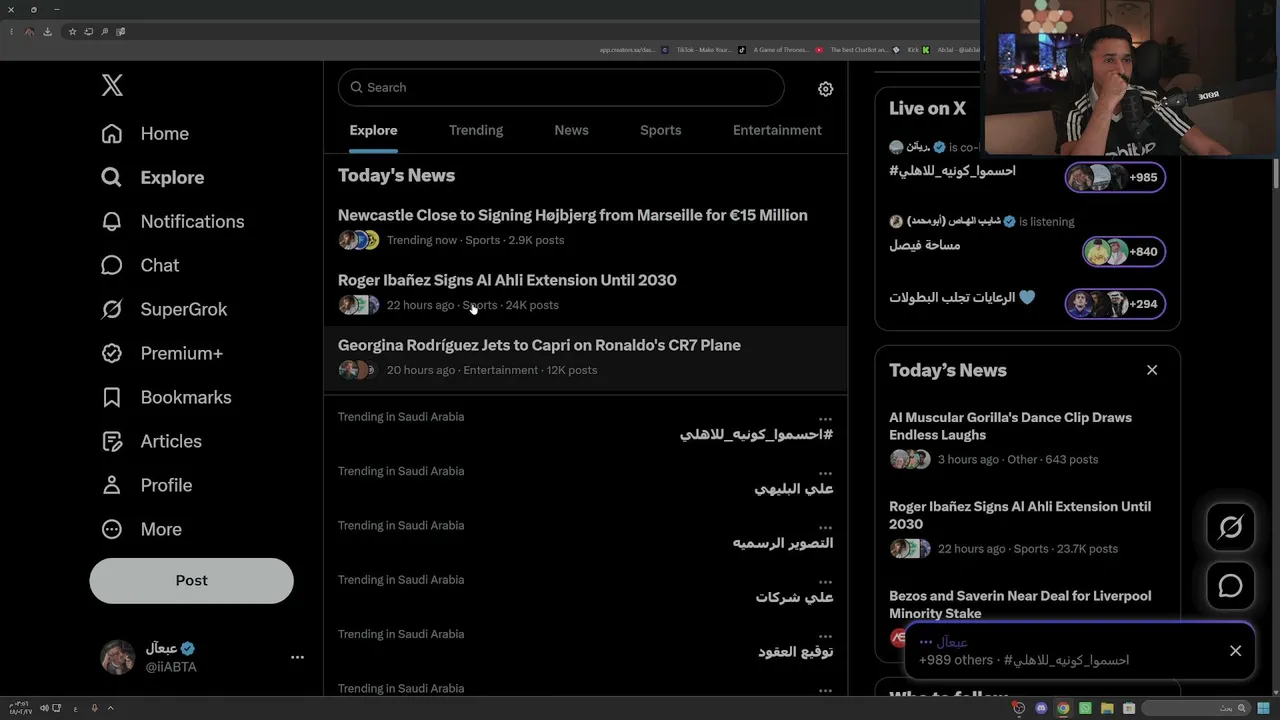Open account menu dots beside @iiABTA

tap(297, 657)
